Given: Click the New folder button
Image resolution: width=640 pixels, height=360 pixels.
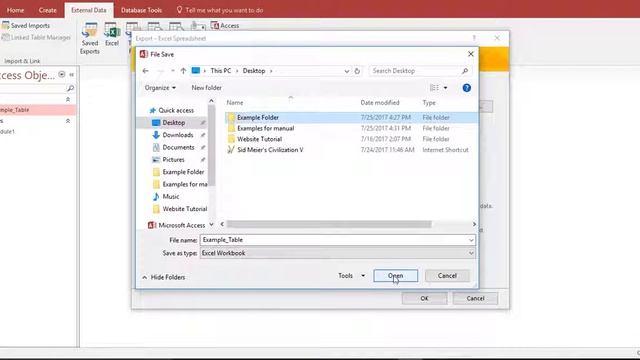Looking at the screenshot, I should tap(207, 88).
